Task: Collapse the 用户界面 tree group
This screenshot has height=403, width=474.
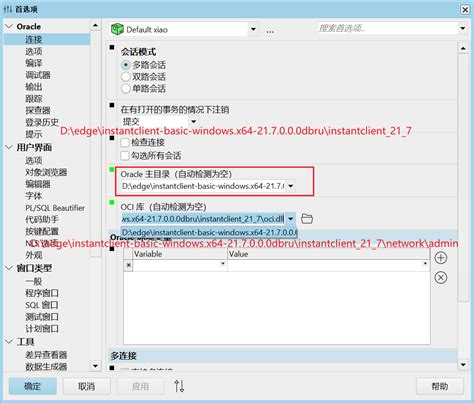Action: [x=9, y=147]
